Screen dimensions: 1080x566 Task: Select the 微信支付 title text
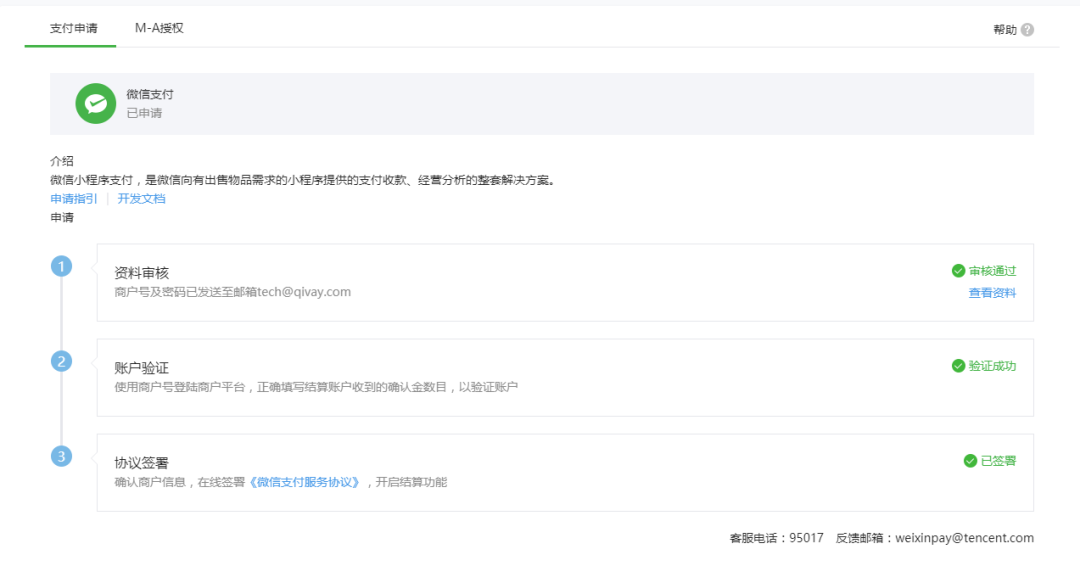point(149,94)
